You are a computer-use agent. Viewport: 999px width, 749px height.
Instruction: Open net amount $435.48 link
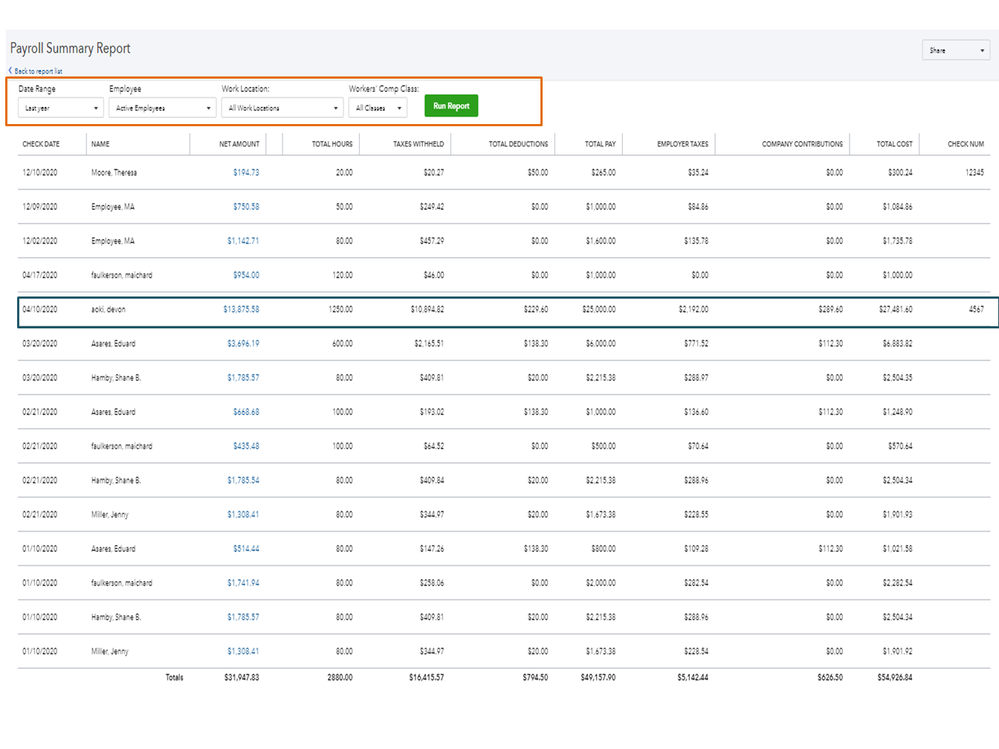point(246,446)
